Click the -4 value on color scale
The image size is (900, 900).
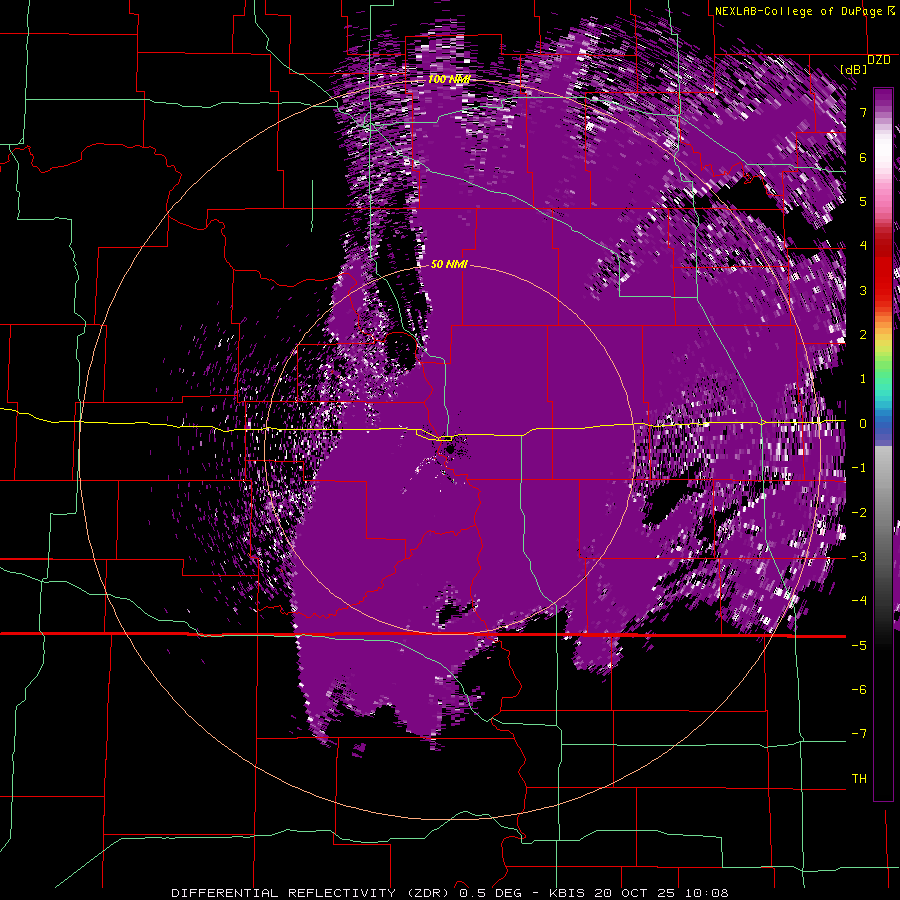[x=859, y=601]
